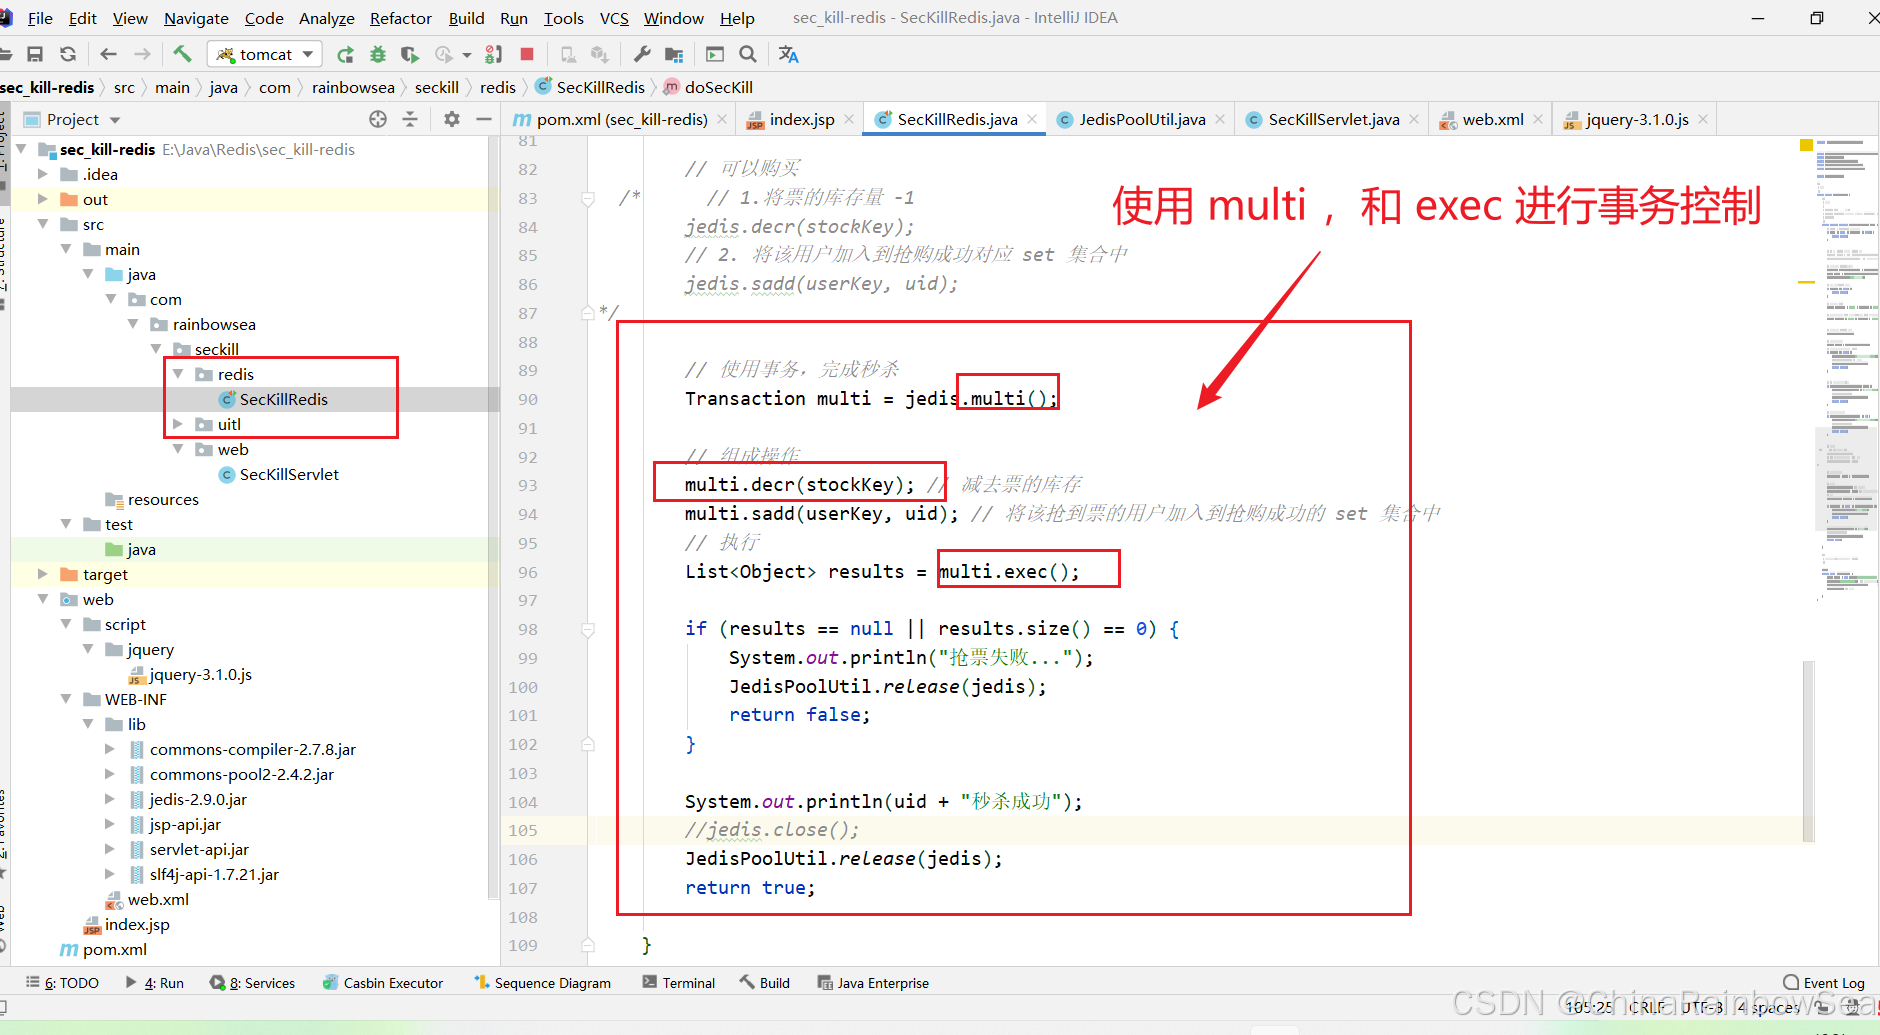
Task: Click the Save All toolbar icon
Action: (35, 54)
